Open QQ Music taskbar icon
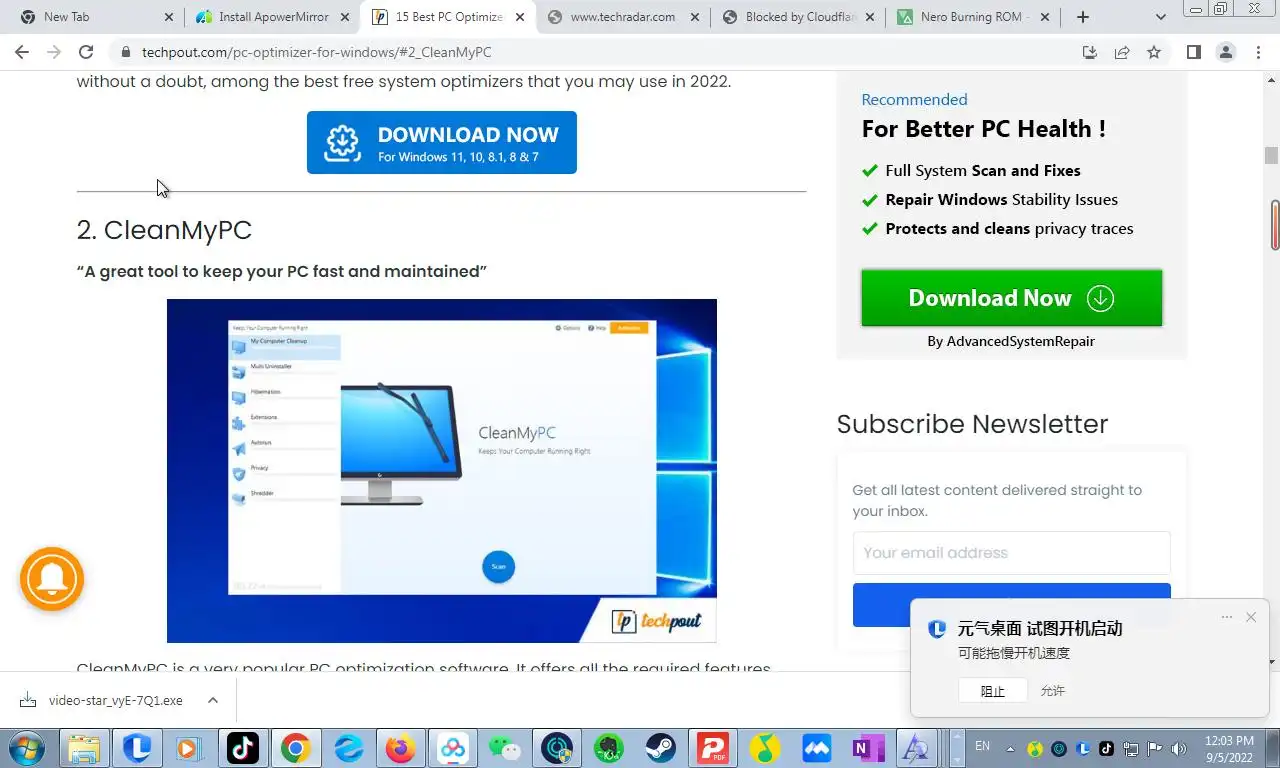This screenshot has height=768, width=1280. pyautogui.click(x=765, y=748)
